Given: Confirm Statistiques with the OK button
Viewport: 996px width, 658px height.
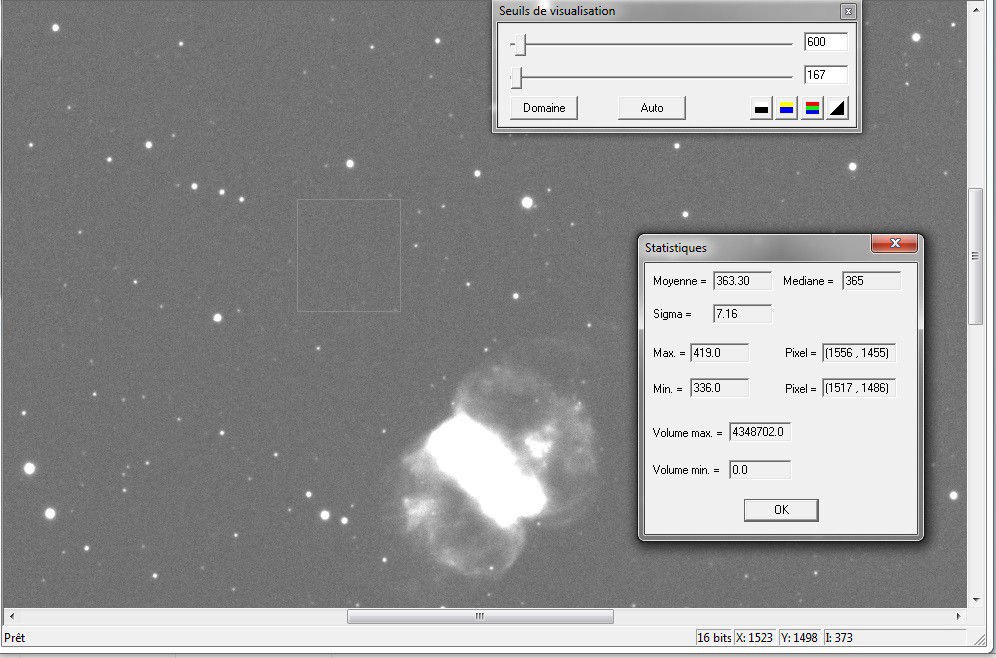Looking at the screenshot, I should click(x=781, y=510).
